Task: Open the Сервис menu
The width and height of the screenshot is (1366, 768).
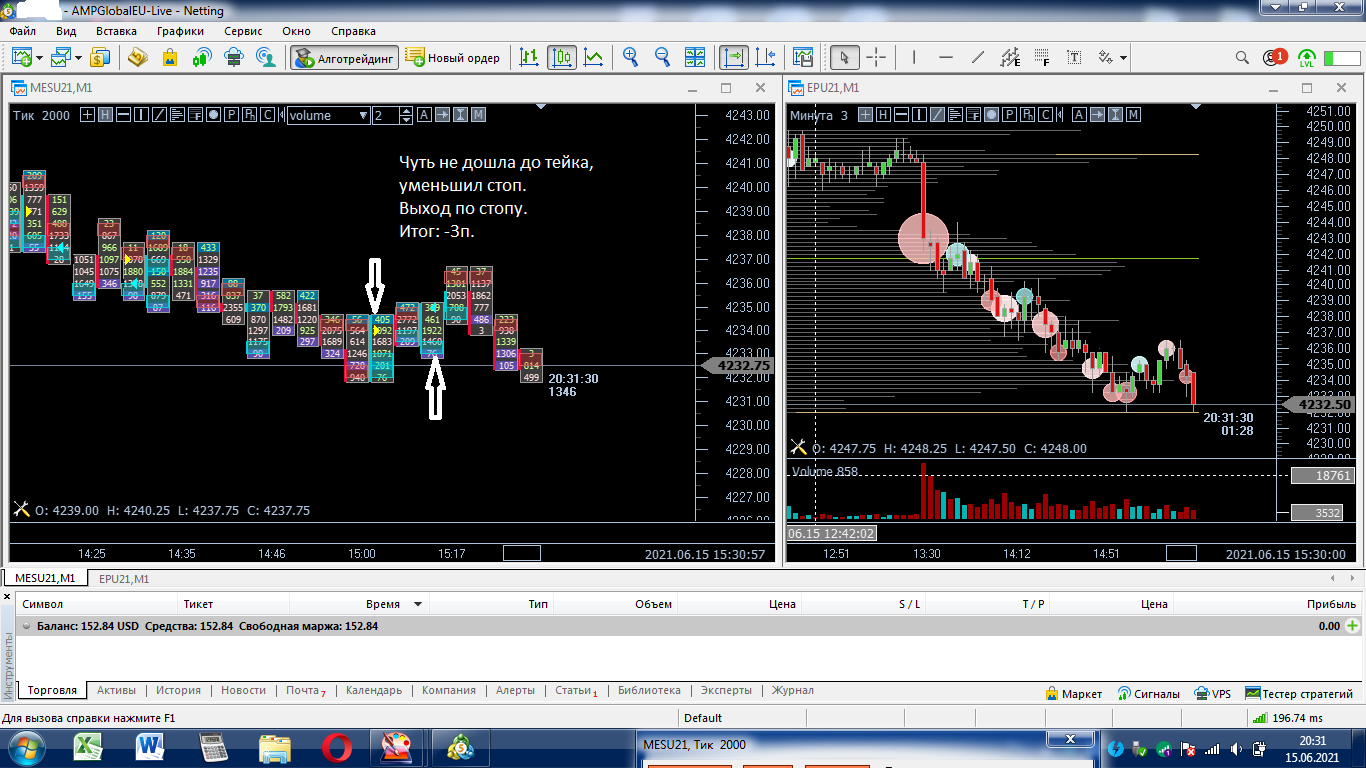Action: tap(243, 31)
